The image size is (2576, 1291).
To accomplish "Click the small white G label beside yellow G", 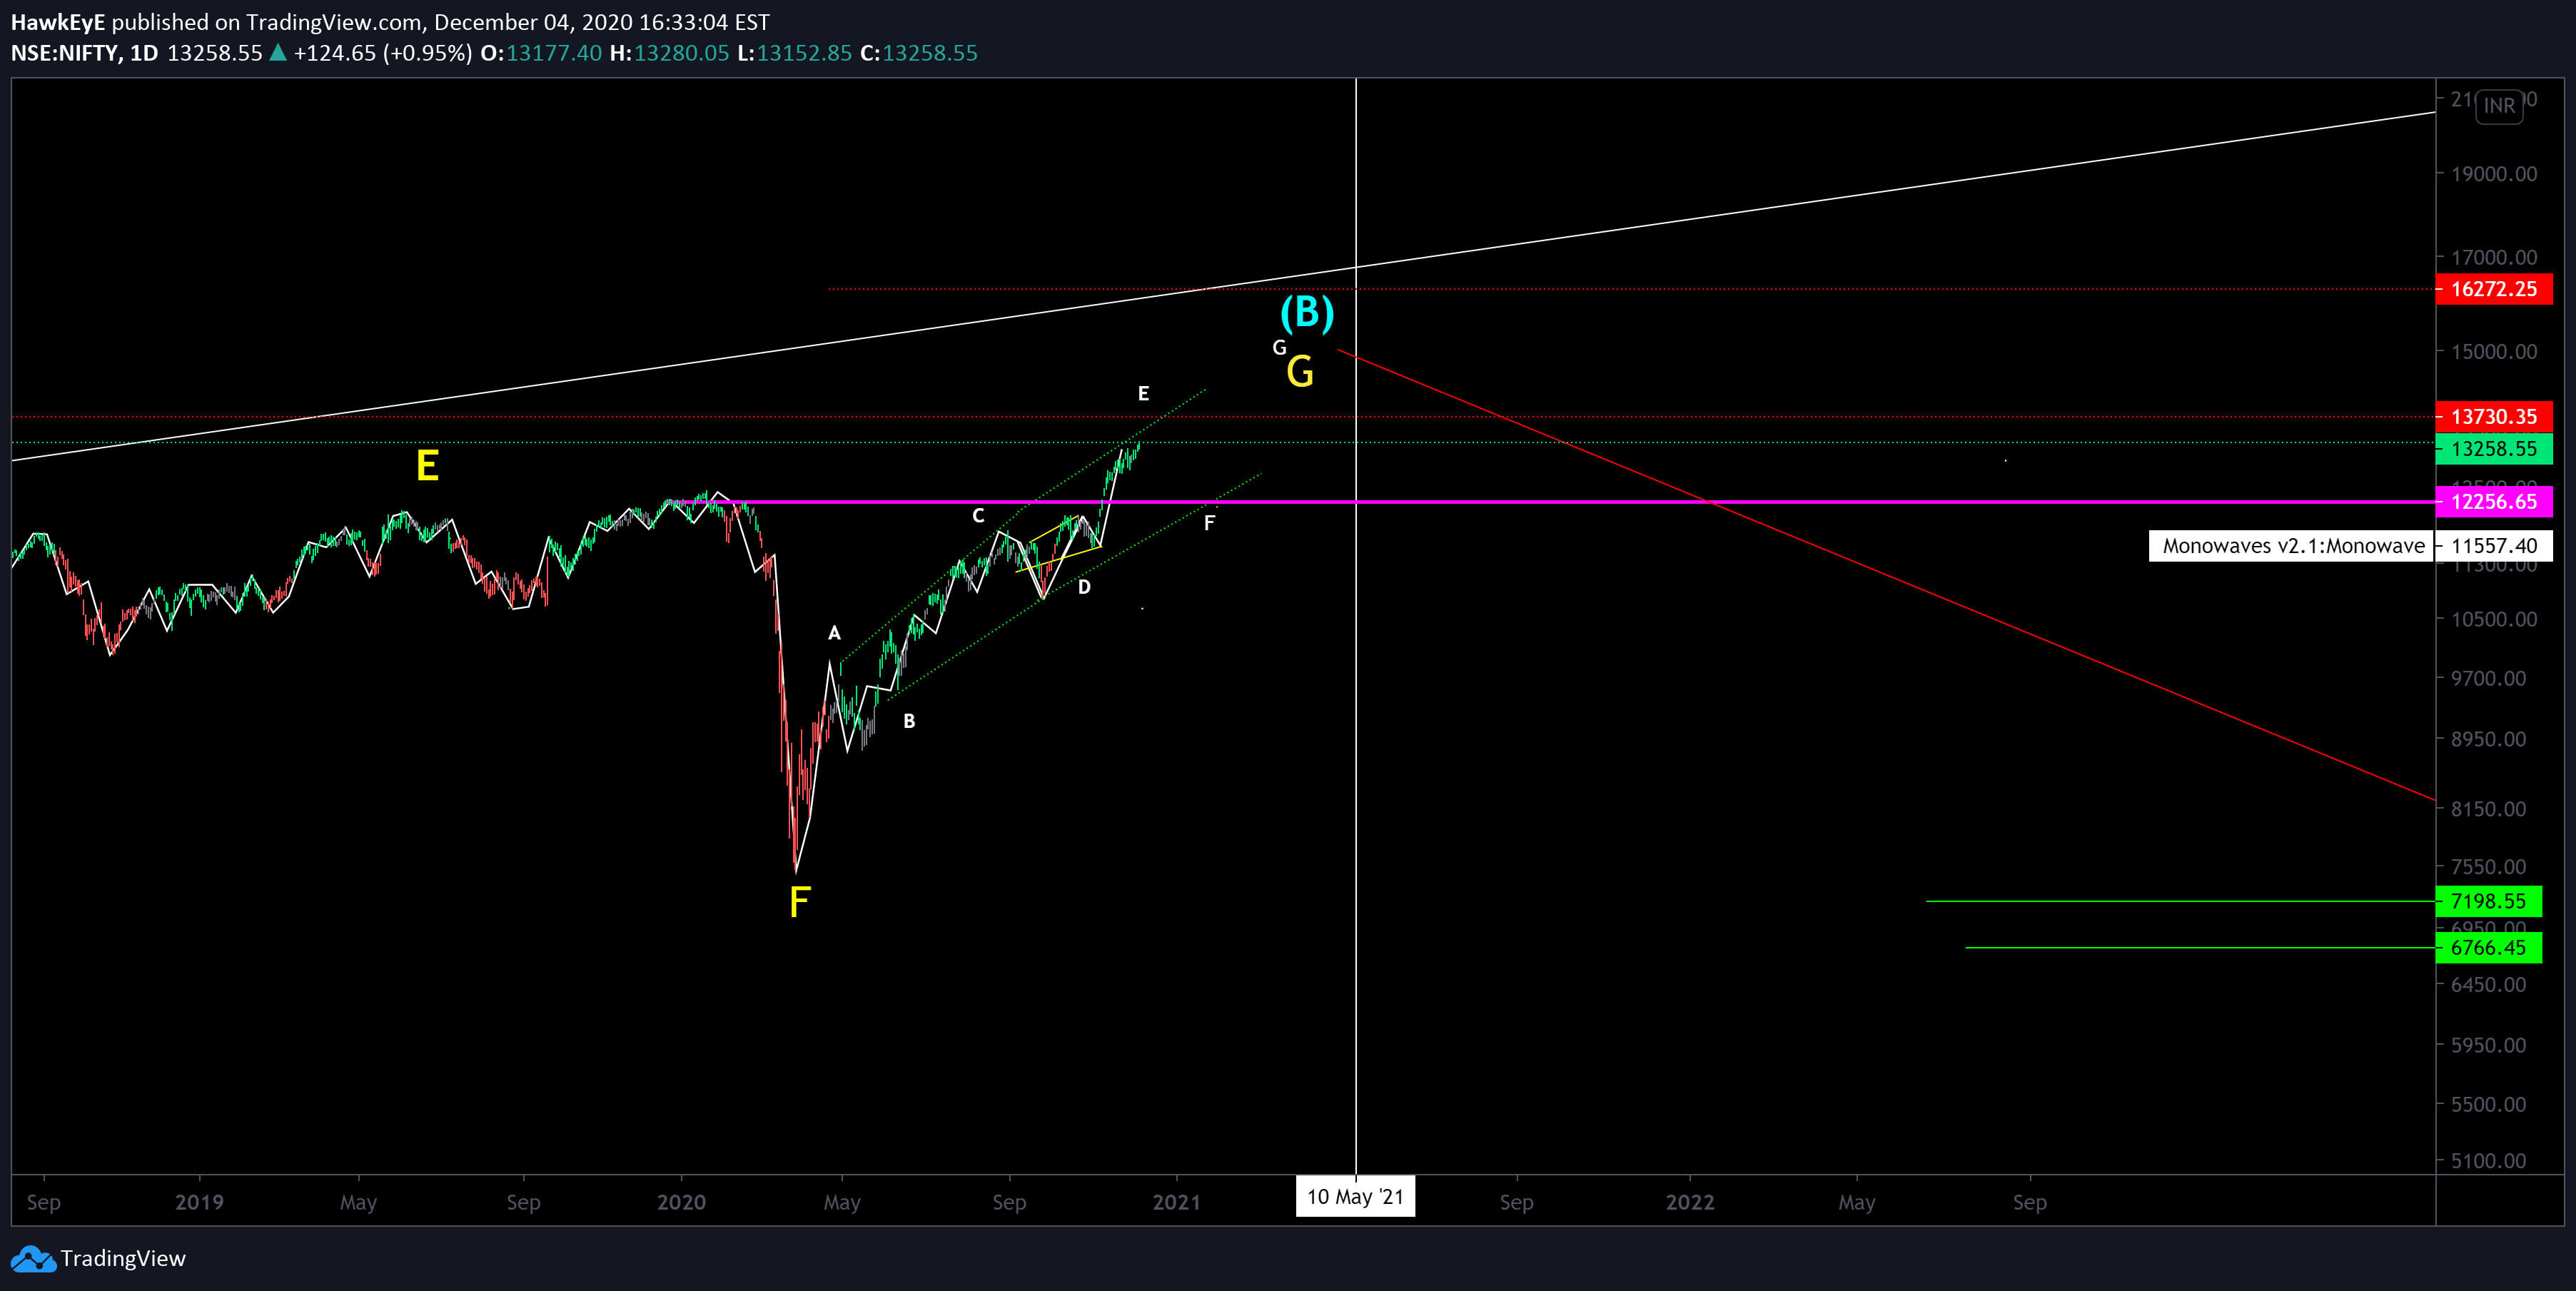I will (x=1279, y=348).
